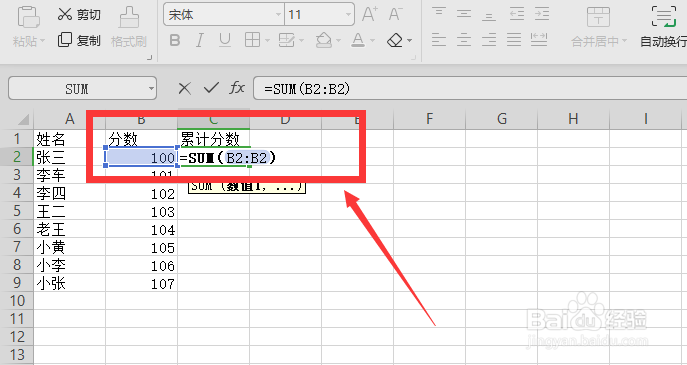The height and width of the screenshot is (365, 687).
Task: Click the Increase indent icon
Action: tap(542, 14)
